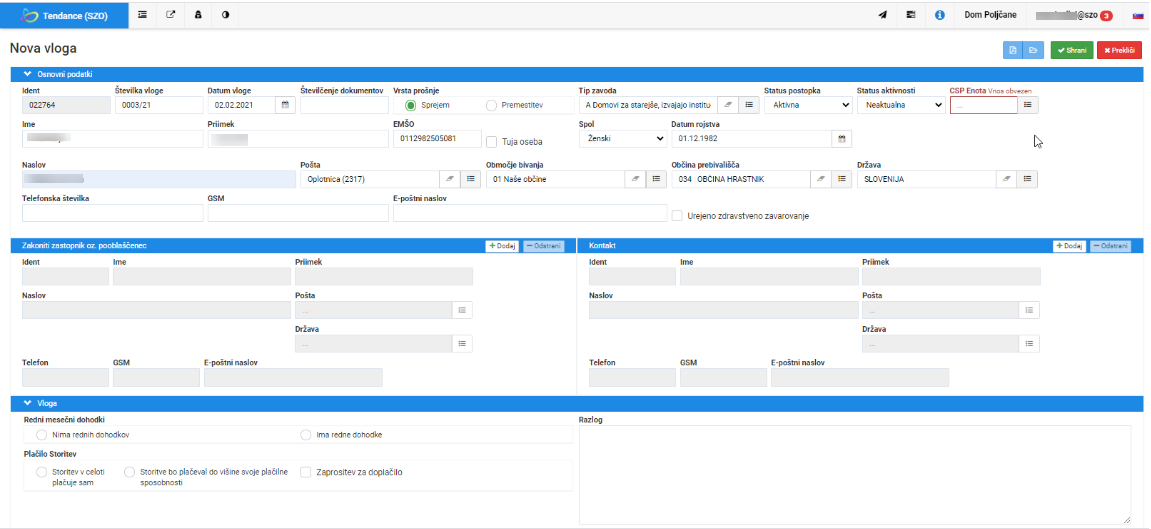1151x529 pixels.
Task: Click the light blue open folder button
Action: point(1033,50)
